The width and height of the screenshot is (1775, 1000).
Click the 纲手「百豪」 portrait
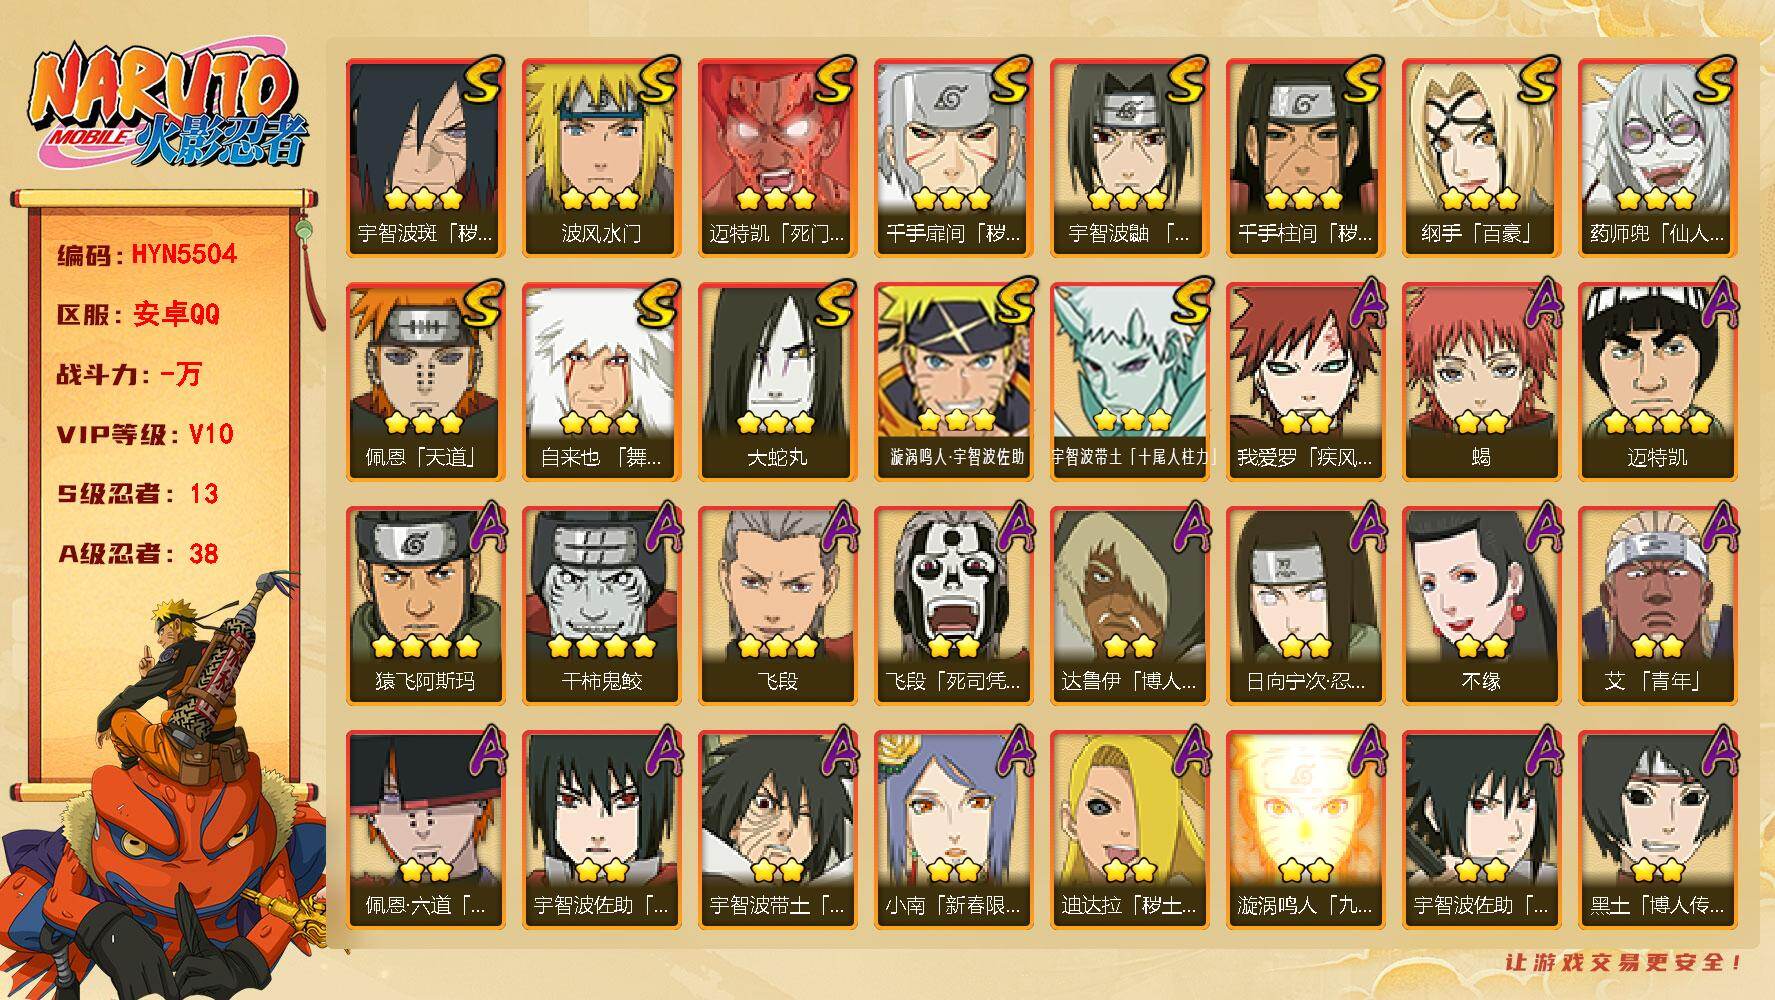point(1481,157)
